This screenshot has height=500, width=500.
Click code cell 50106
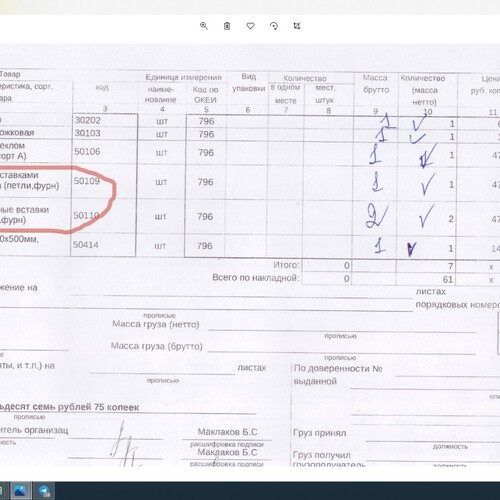tap(87, 152)
